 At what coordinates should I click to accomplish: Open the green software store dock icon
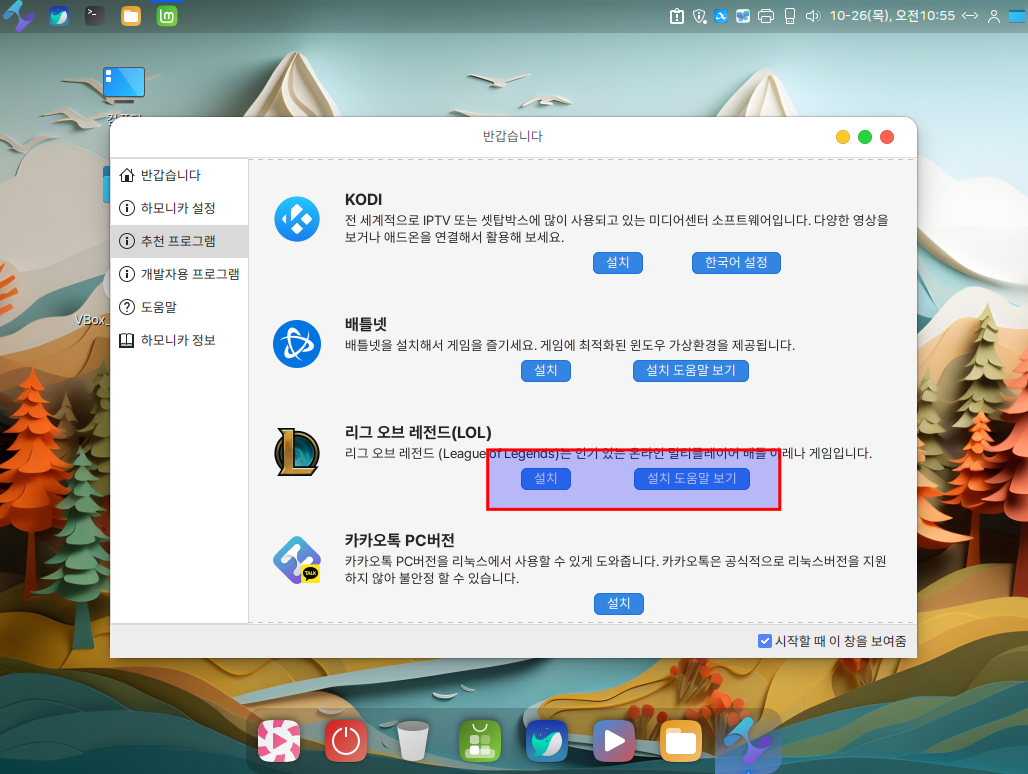480,741
